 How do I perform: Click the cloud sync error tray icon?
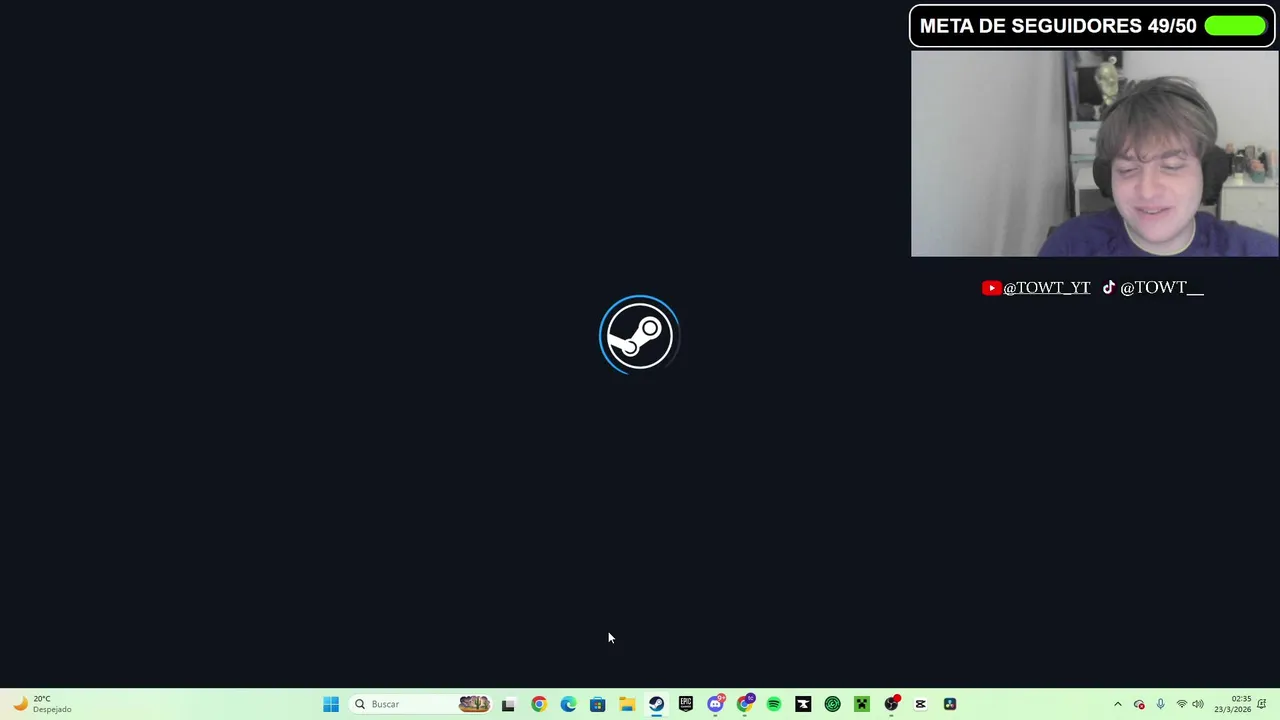click(x=1139, y=704)
